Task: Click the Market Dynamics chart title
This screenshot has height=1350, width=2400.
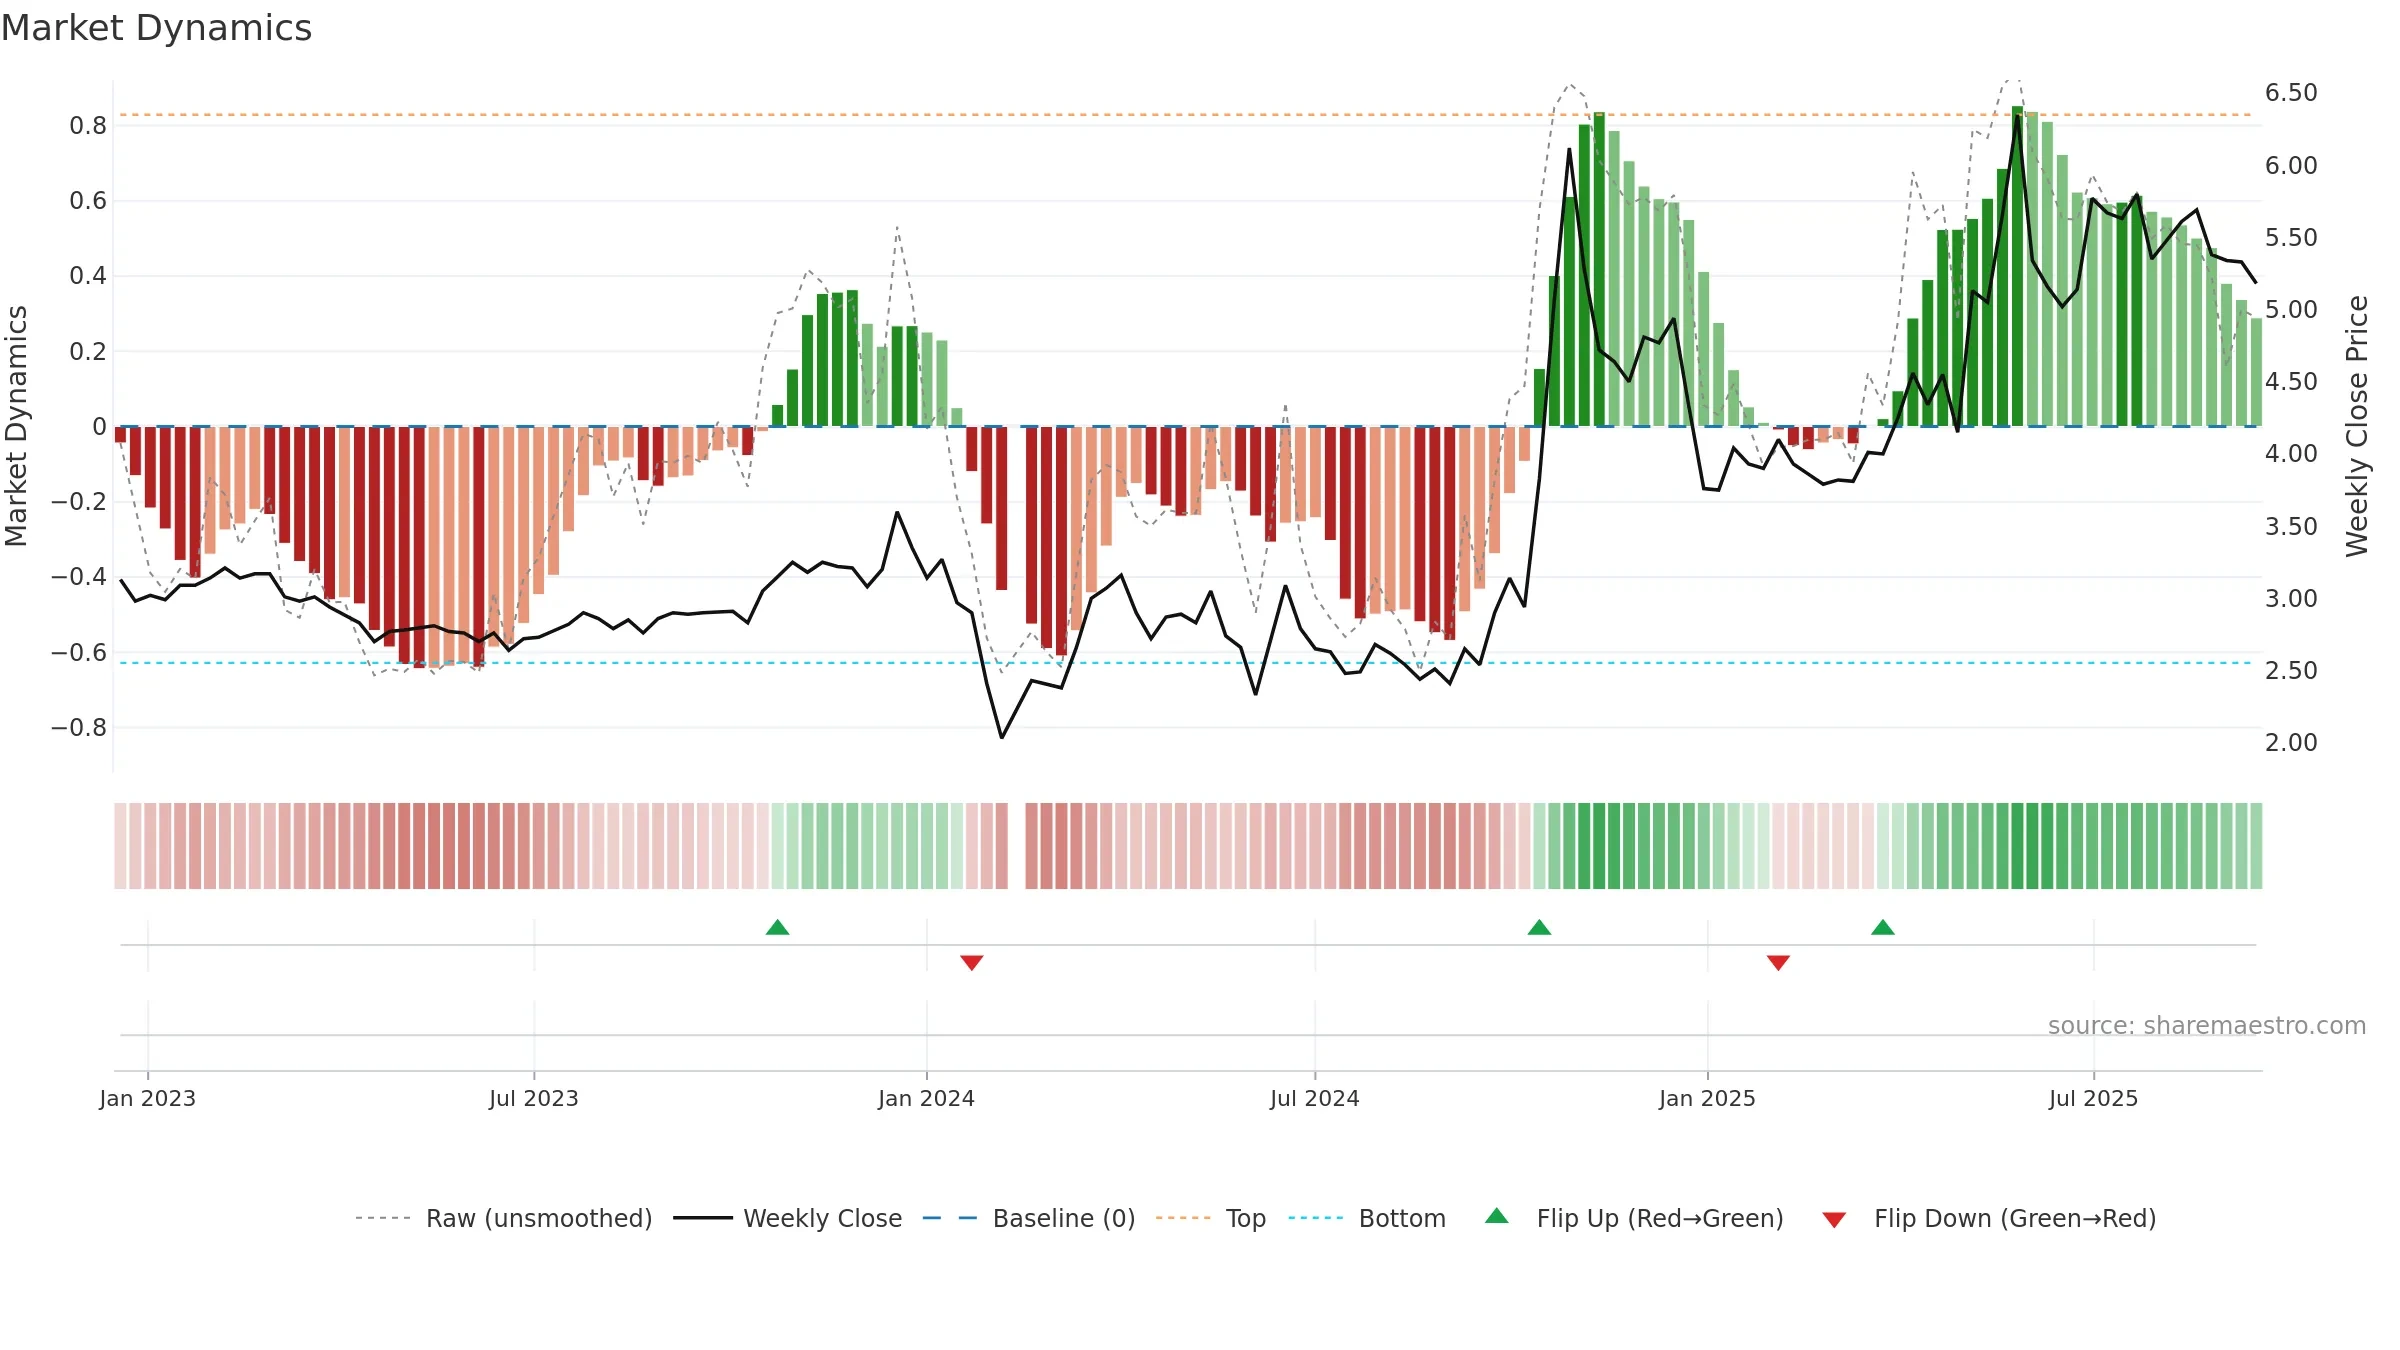Action: [157, 28]
